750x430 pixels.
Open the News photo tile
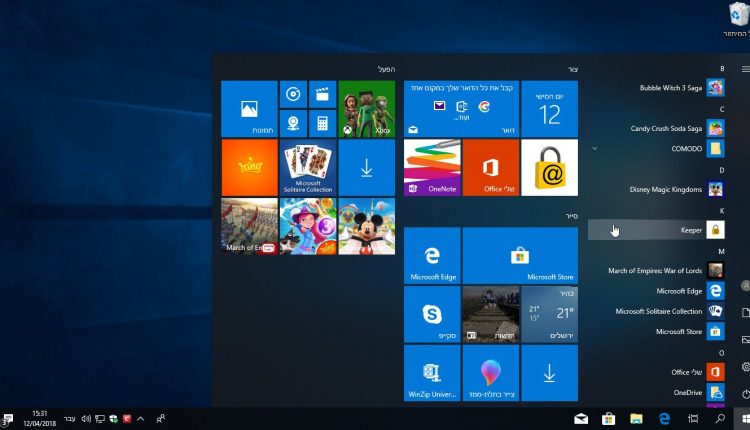[491, 315]
